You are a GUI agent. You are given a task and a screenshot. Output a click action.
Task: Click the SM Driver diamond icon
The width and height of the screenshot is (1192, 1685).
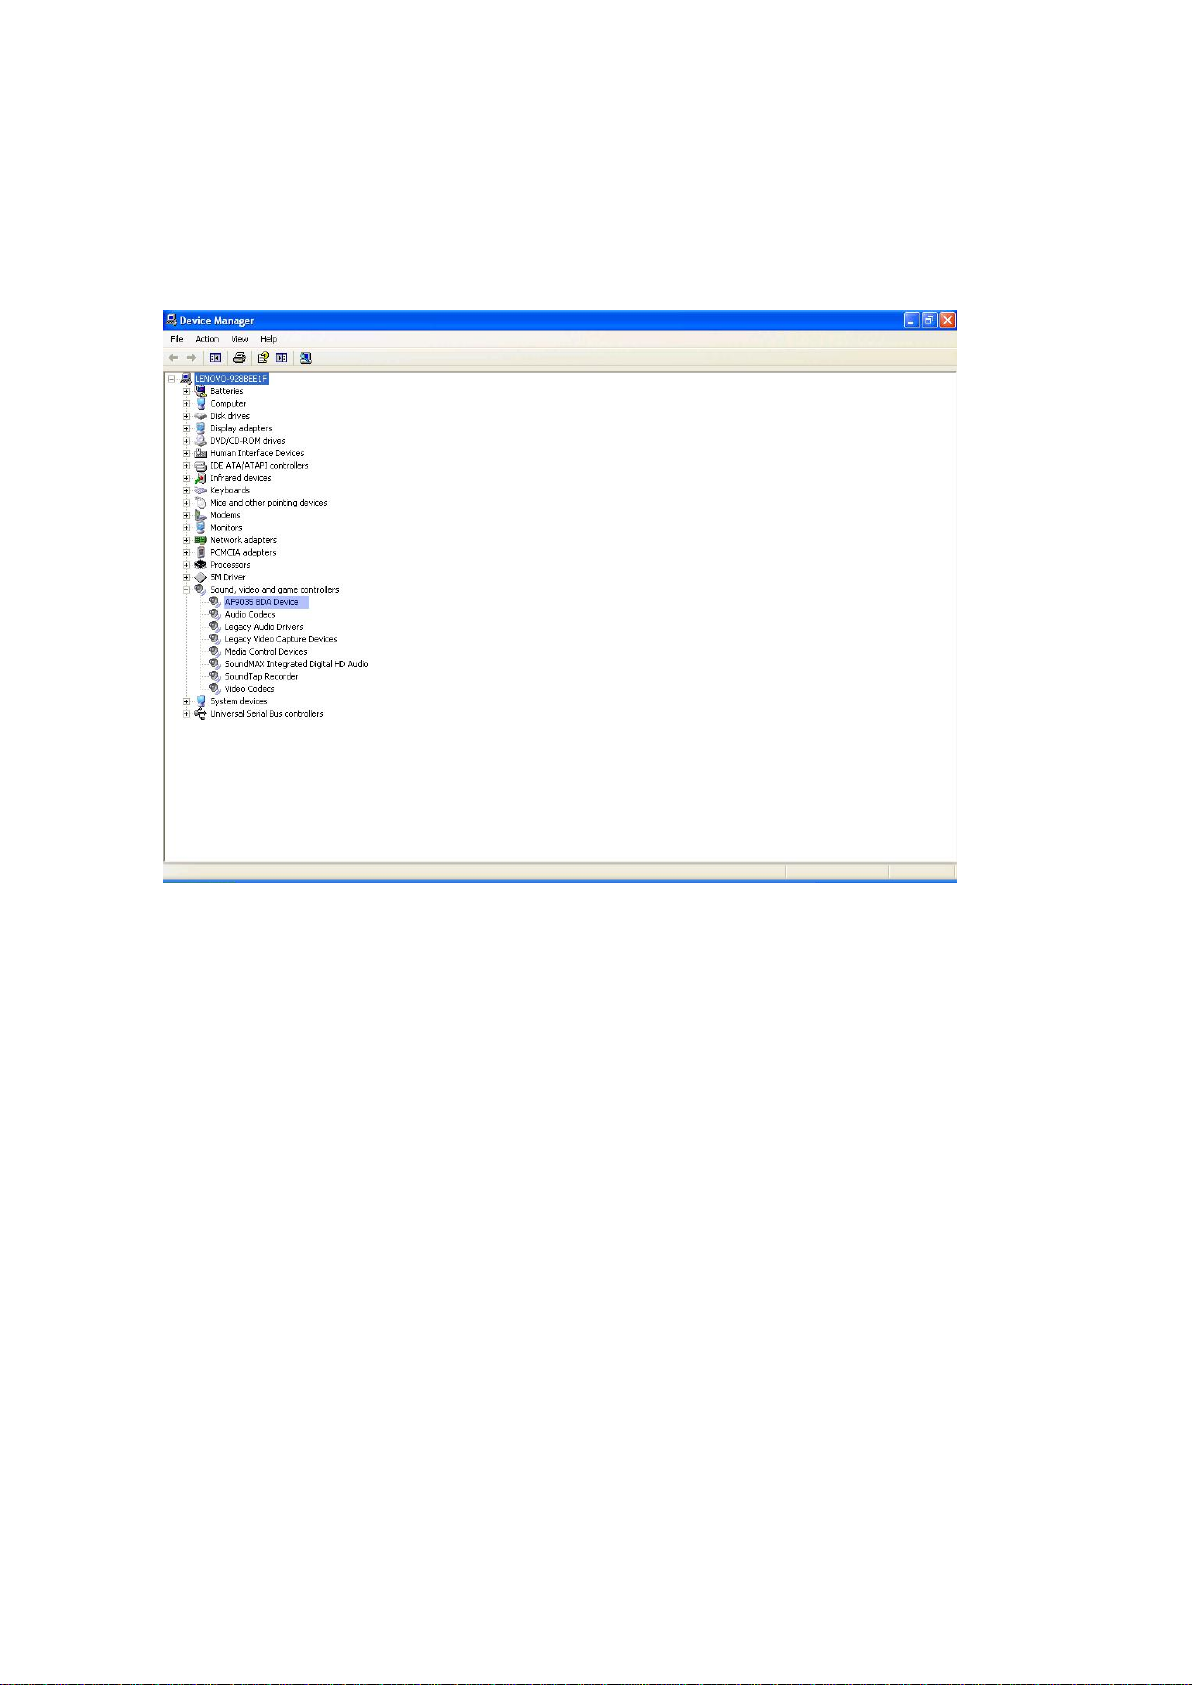pyautogui.click(x=200, y=577)
